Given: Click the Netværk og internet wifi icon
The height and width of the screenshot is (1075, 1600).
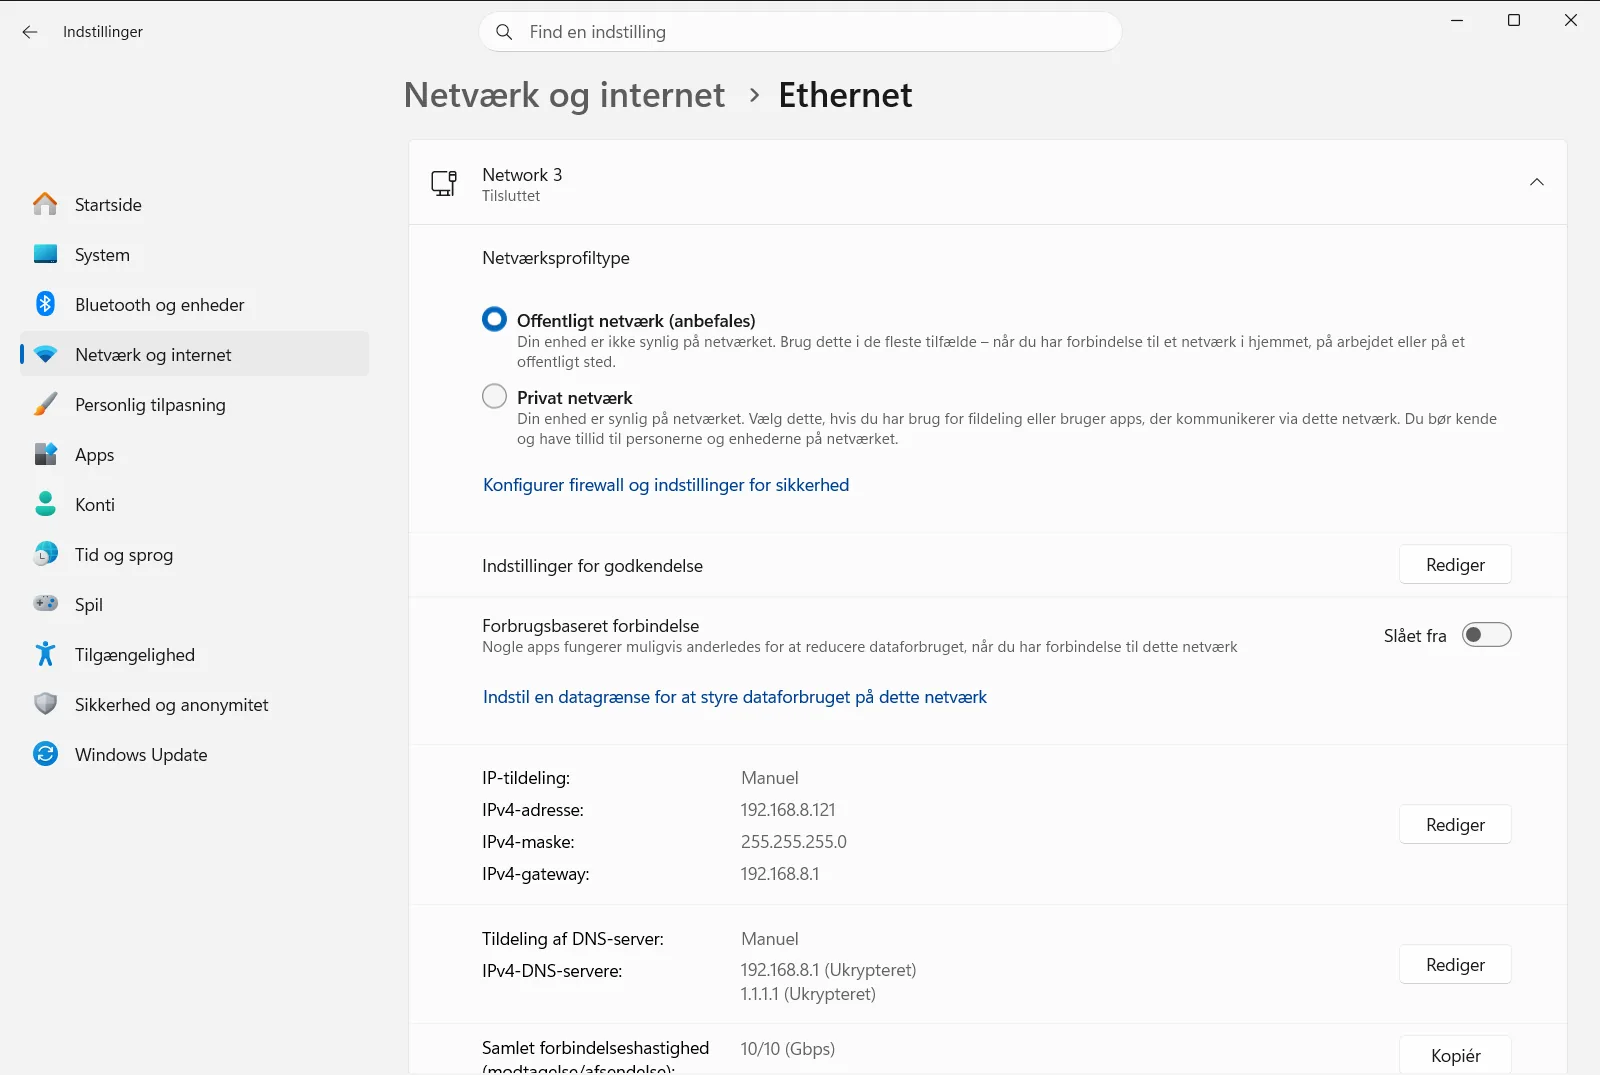Looking at the screenshot, I should pos(45,354).
